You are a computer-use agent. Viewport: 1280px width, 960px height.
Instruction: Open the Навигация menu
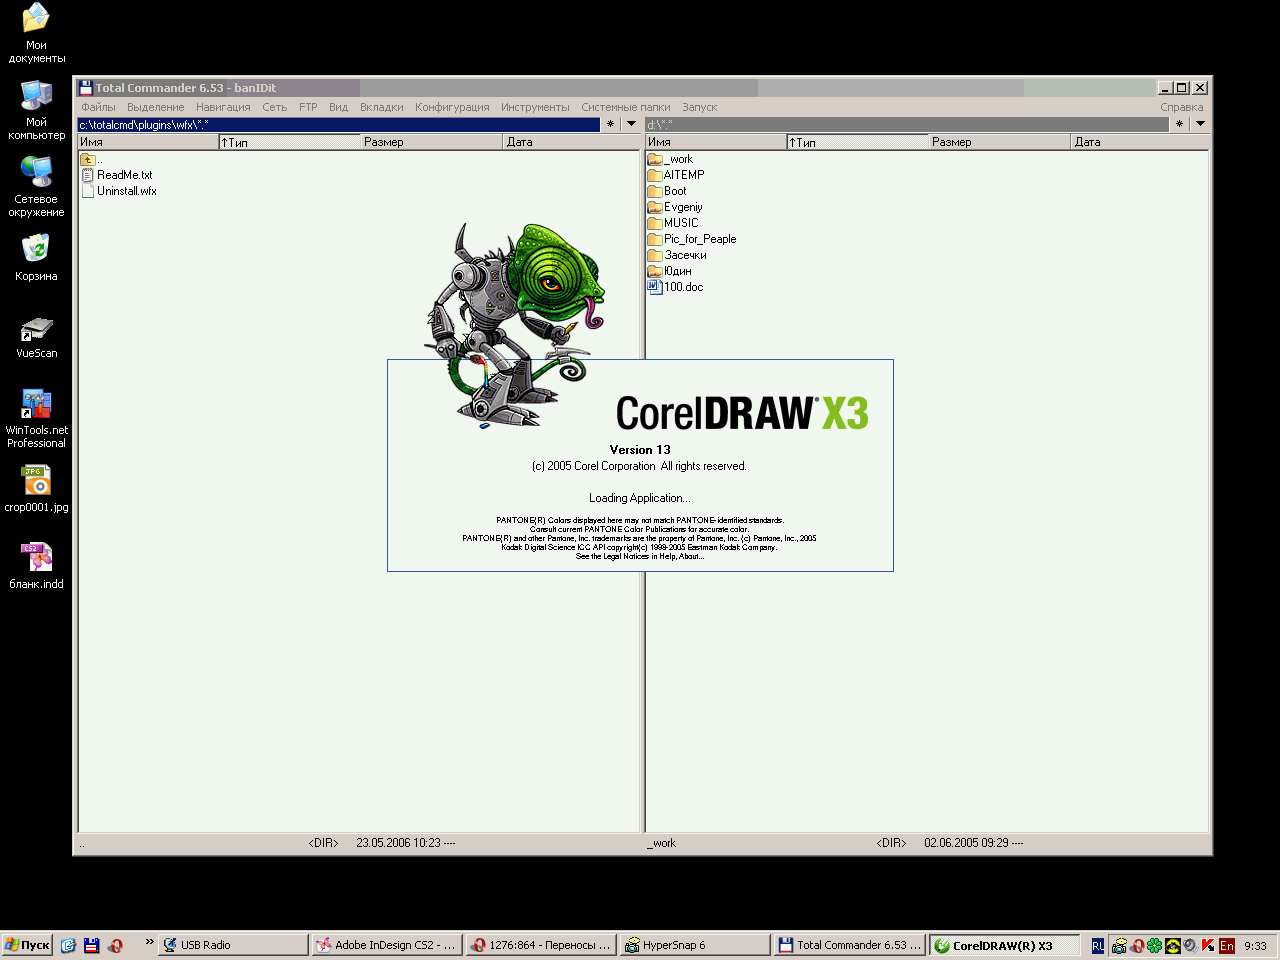(x=223, y=107)
